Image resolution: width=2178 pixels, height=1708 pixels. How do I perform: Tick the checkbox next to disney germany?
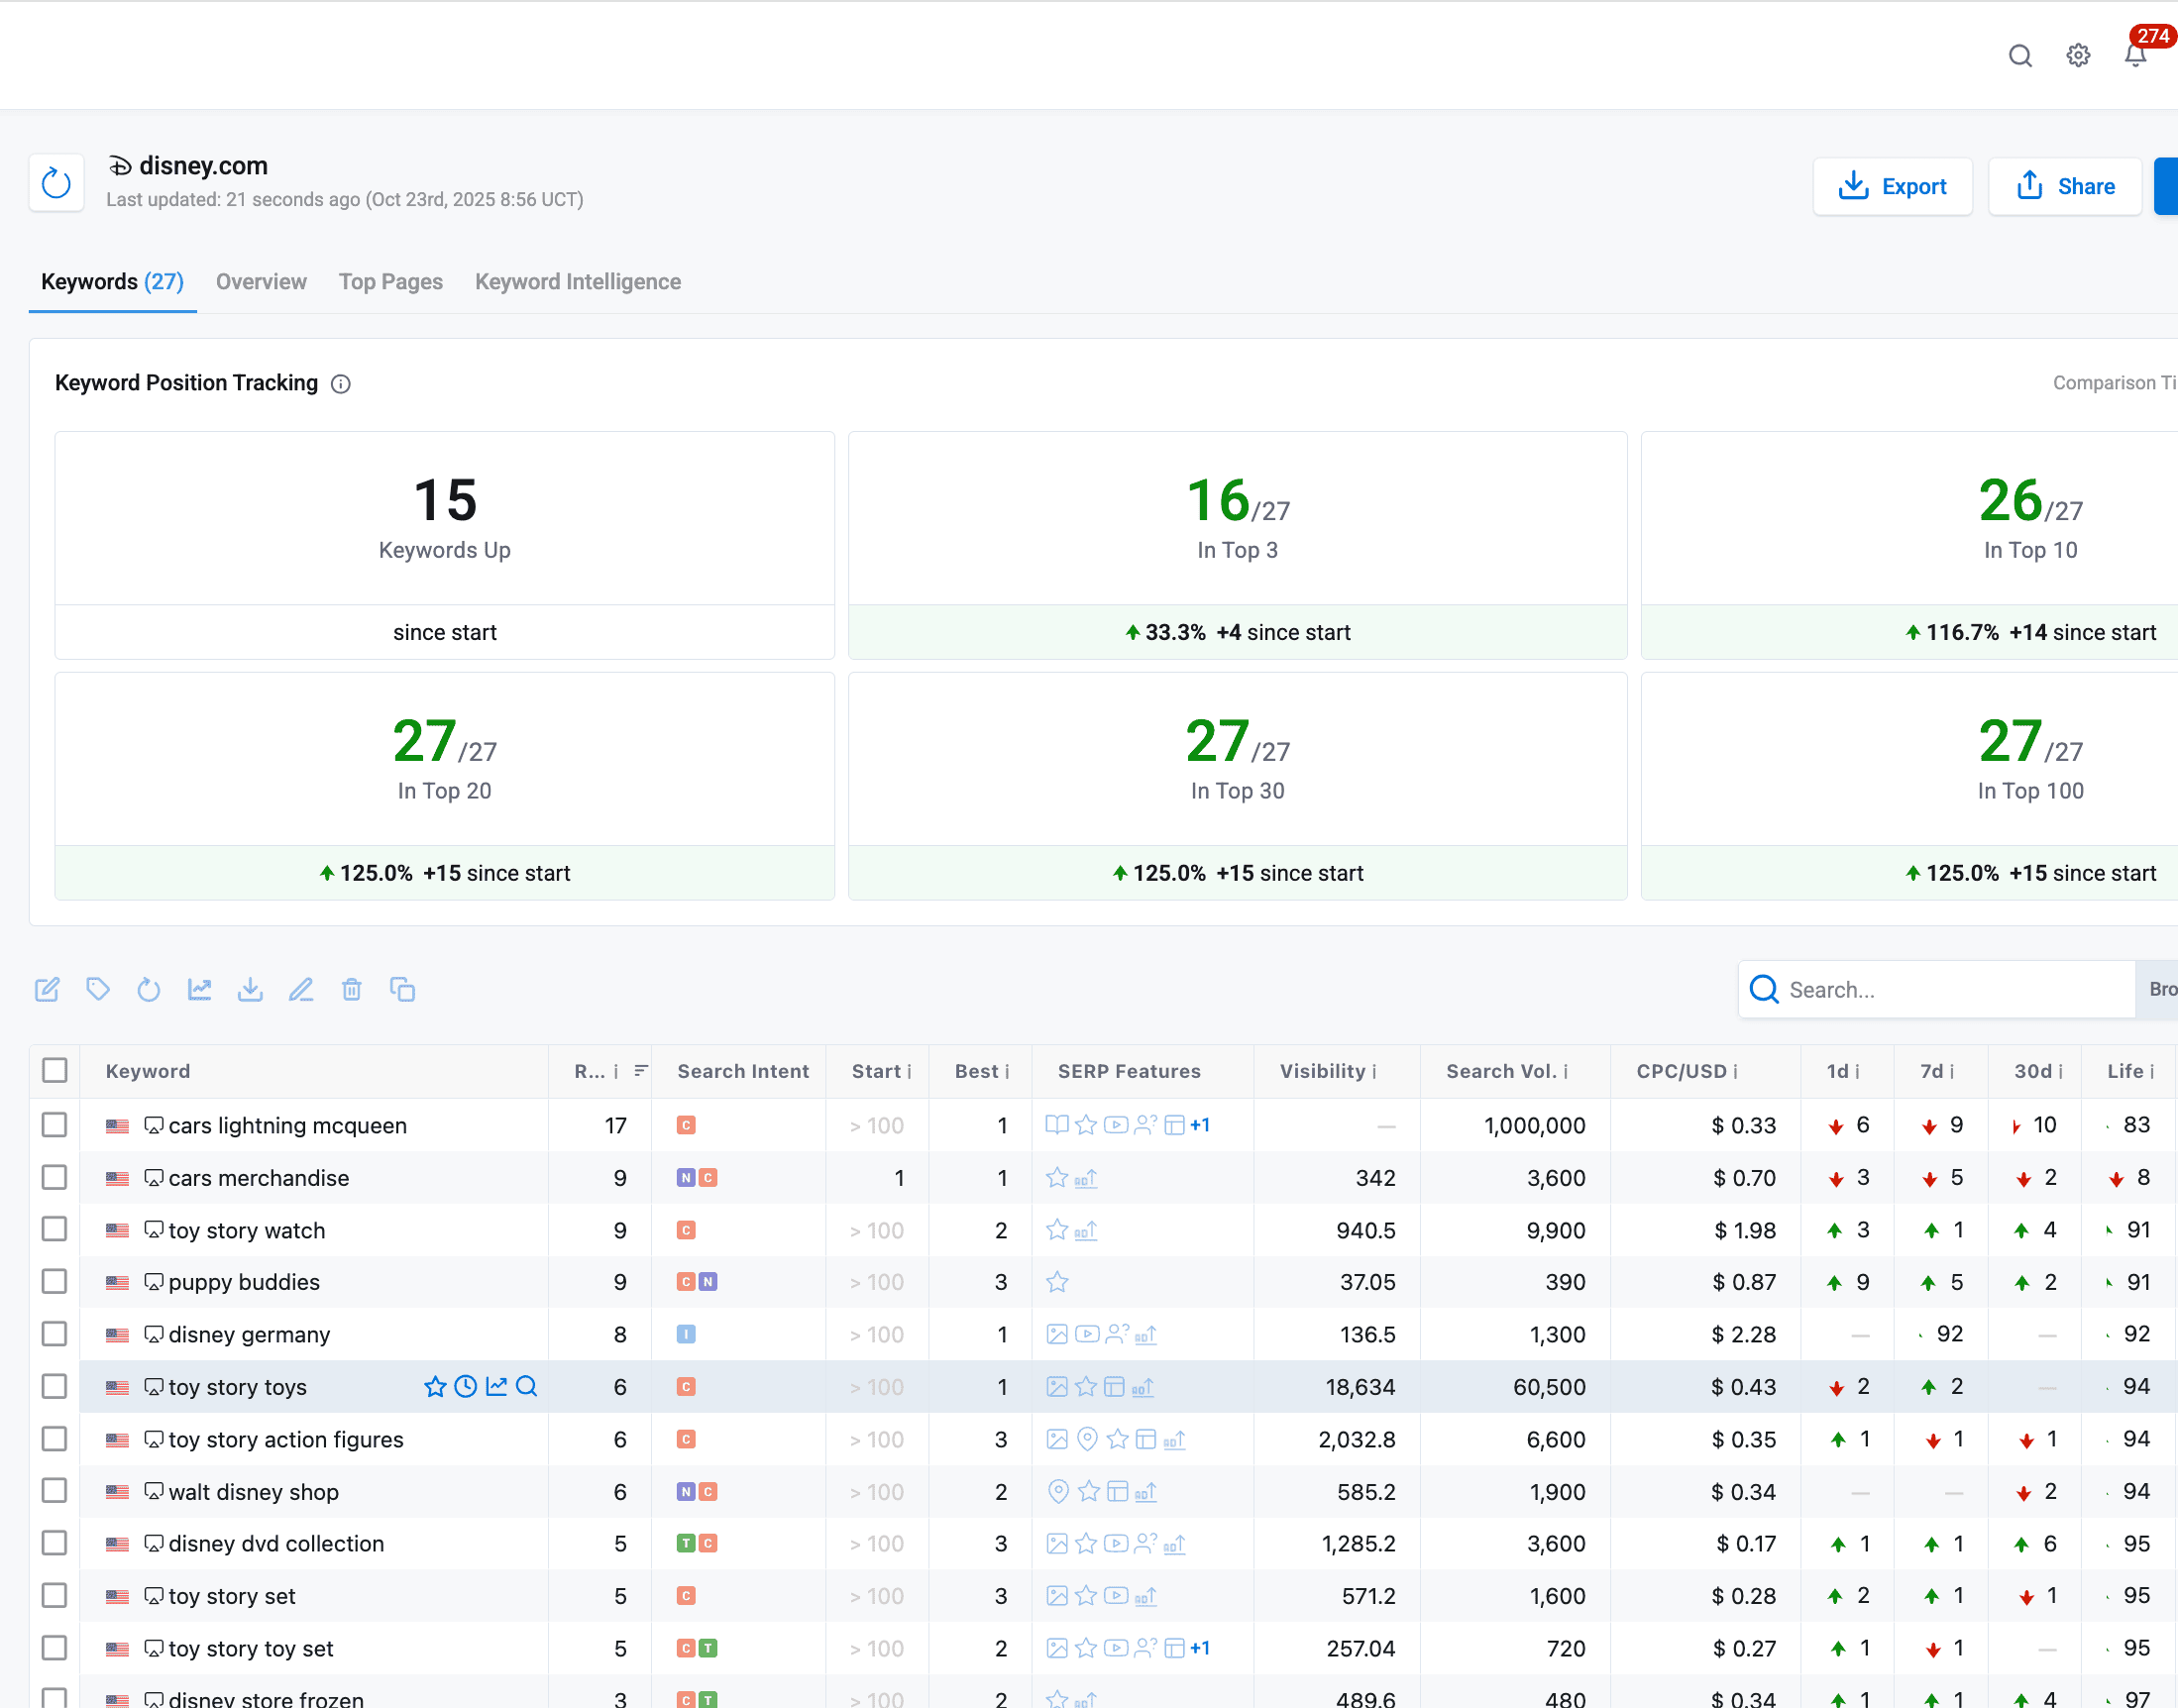click(54, 1334)
